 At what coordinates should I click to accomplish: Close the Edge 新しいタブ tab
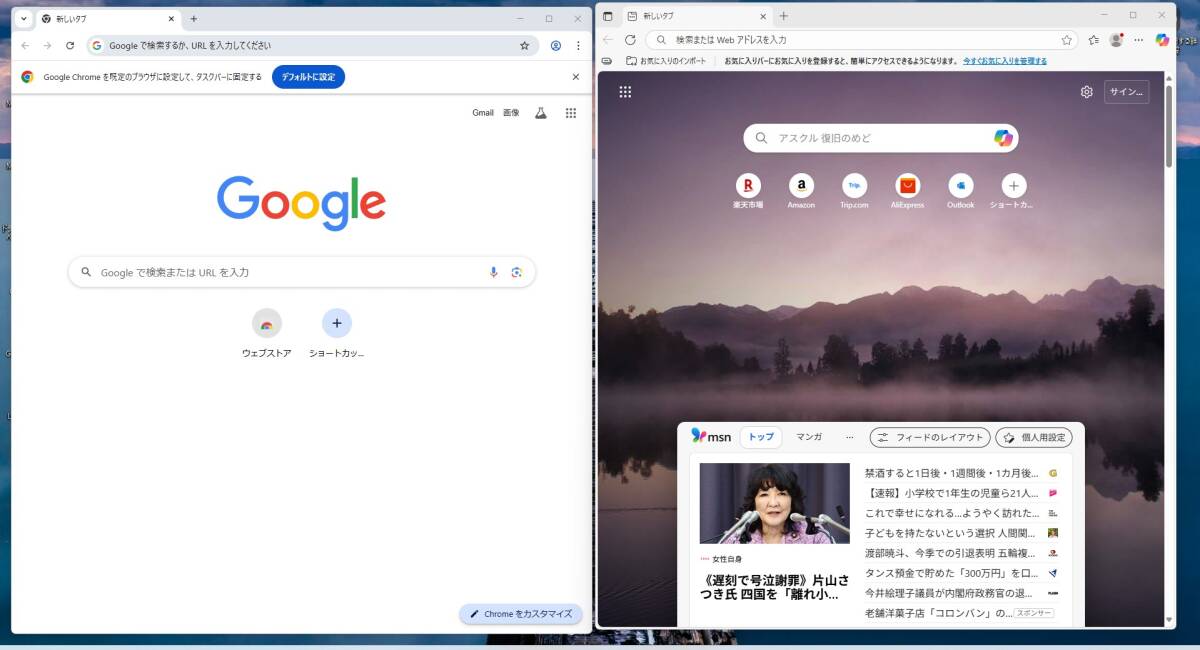(763, 16)
